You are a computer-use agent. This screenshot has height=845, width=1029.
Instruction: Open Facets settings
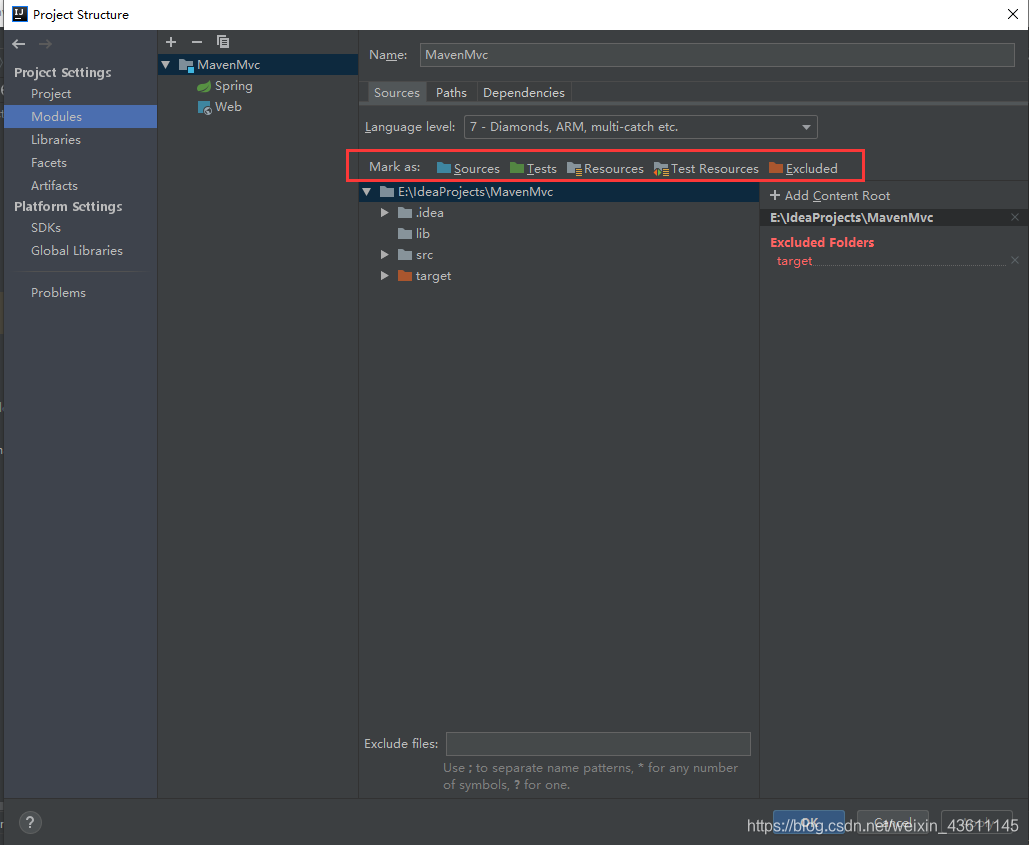pyautogui.click(x=49, y=163)
